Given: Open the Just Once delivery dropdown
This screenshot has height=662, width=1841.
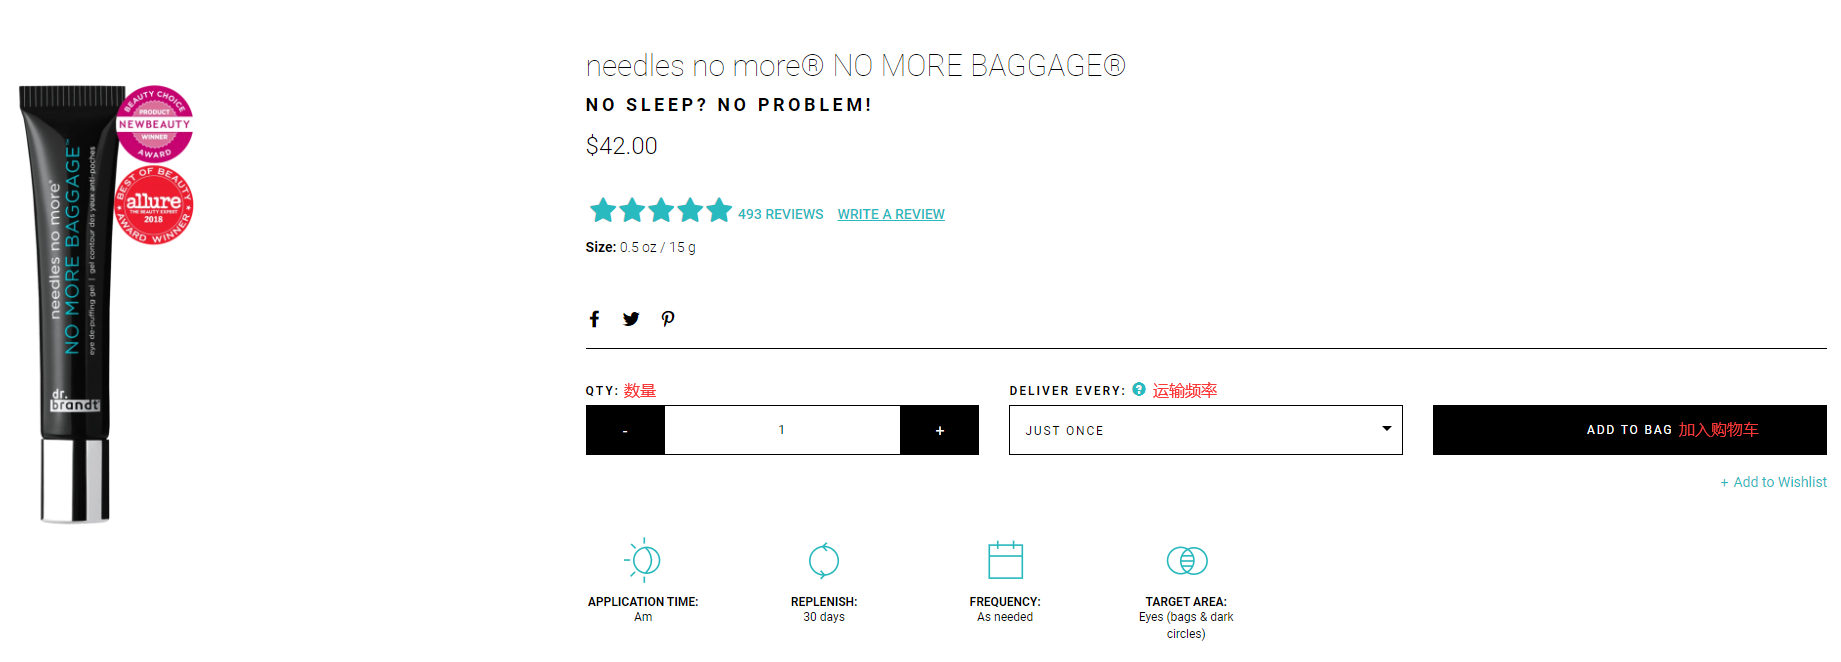Looking at the screenshot, I should [1205, 430].
